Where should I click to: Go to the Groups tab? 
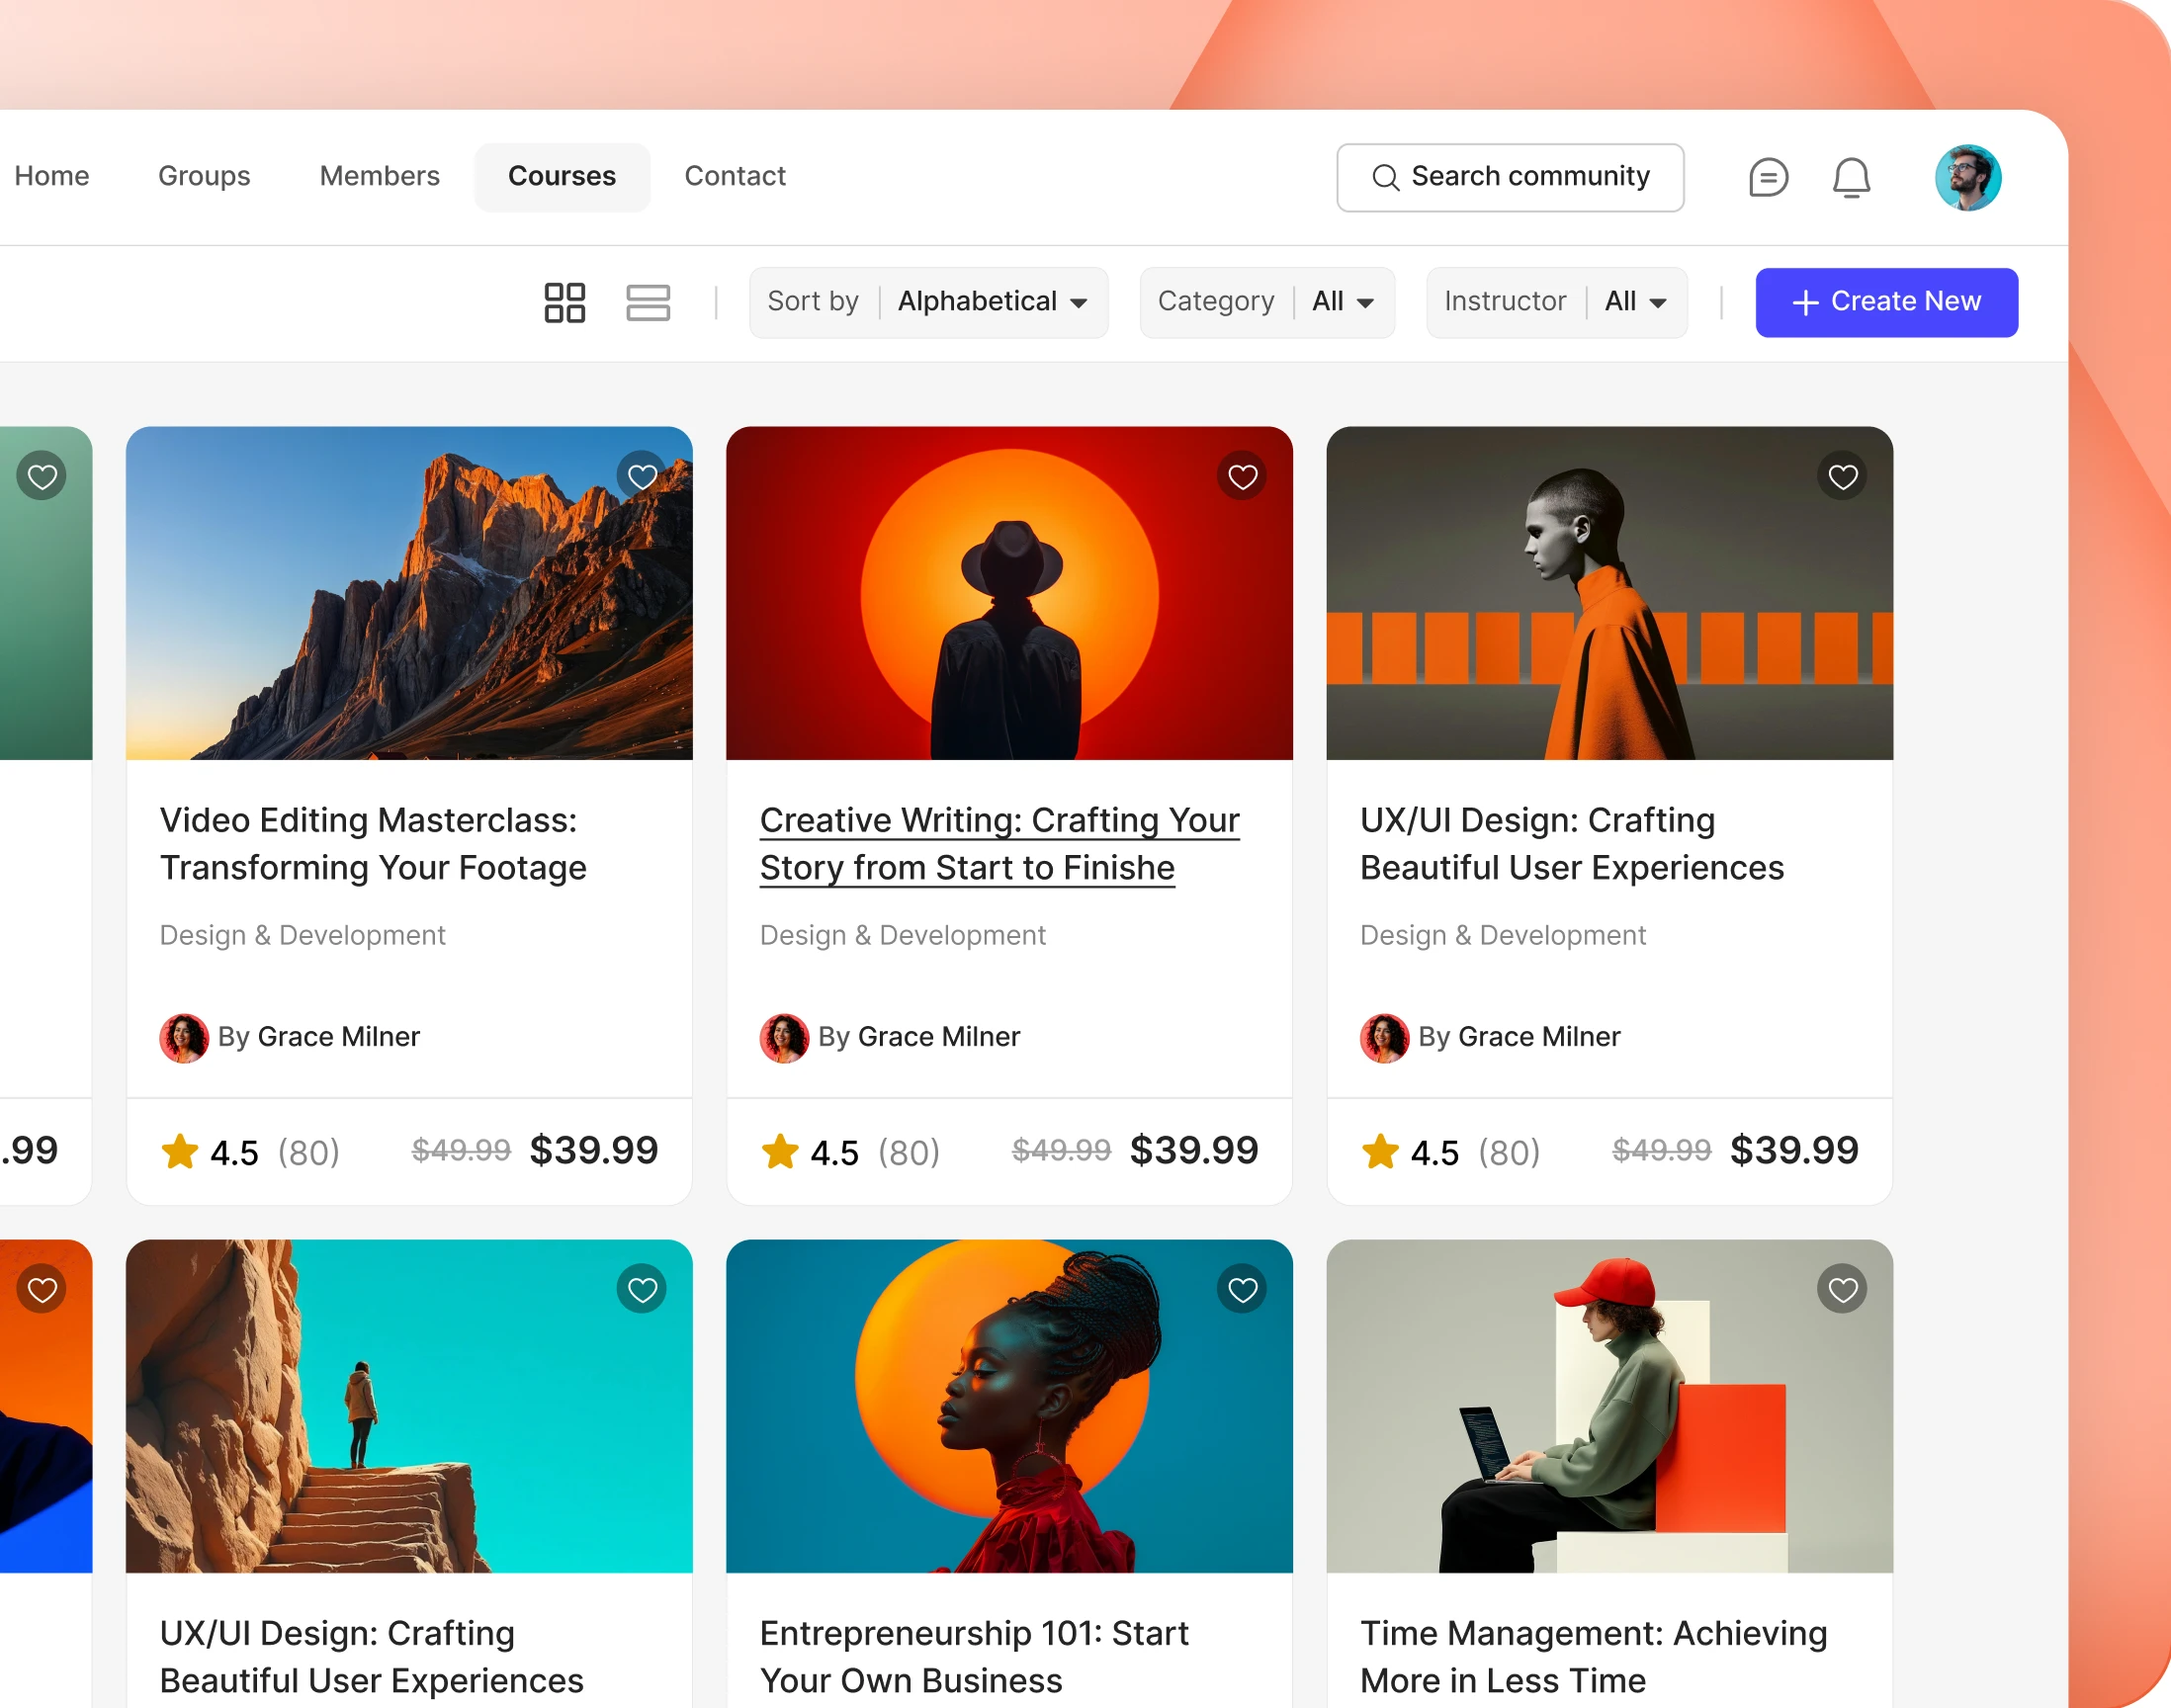pyautogui.click(x=204, y=176)
